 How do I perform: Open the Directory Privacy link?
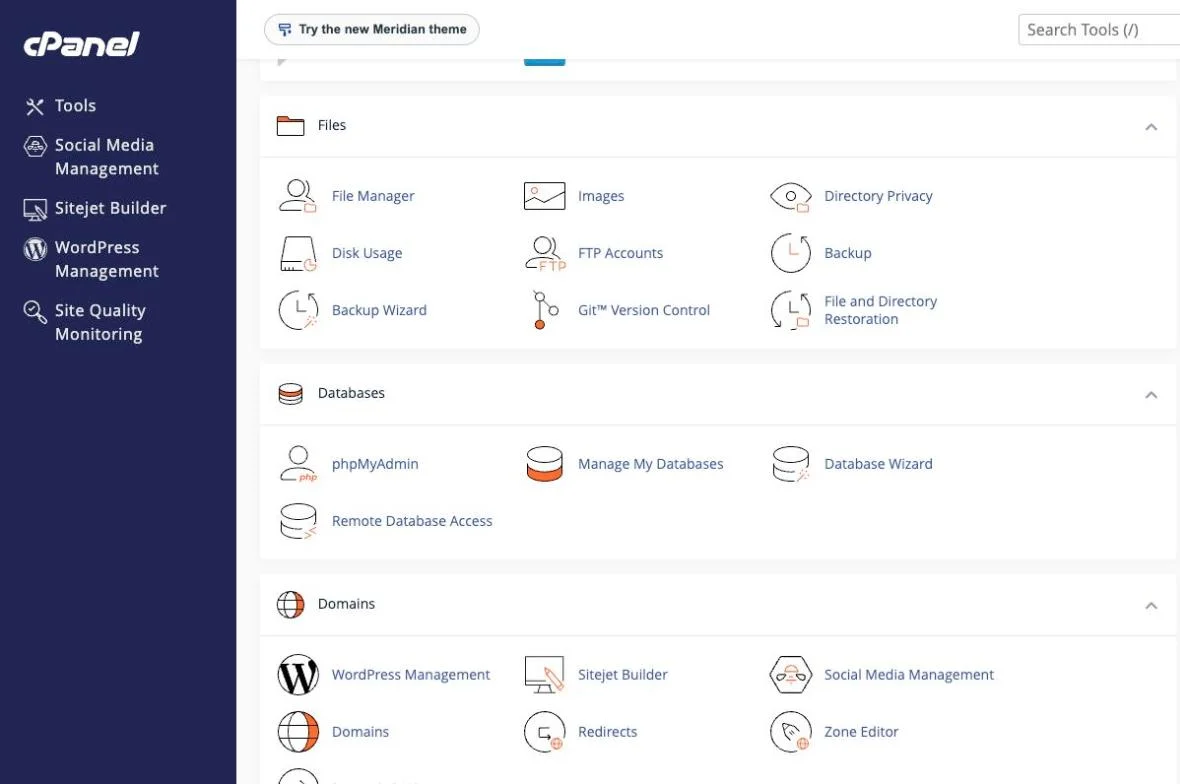point(878,196)
